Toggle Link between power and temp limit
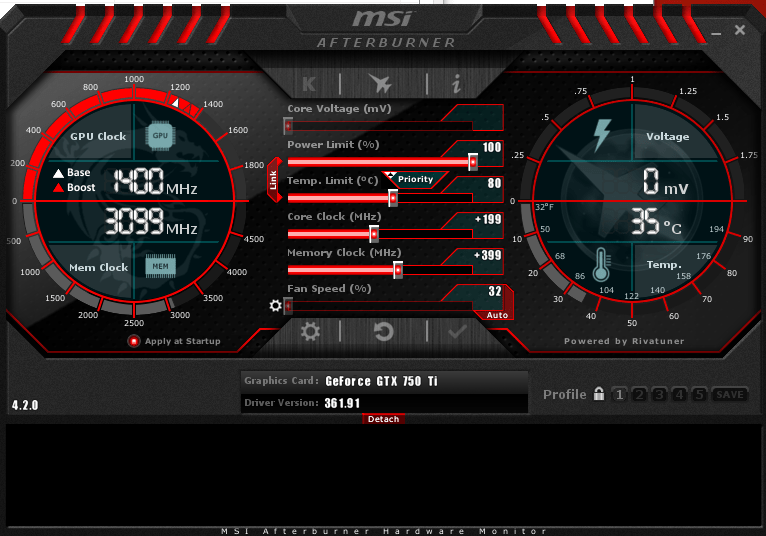Viewport: 766px width, 536px height. pyautogui.click(x=274, y=180)
